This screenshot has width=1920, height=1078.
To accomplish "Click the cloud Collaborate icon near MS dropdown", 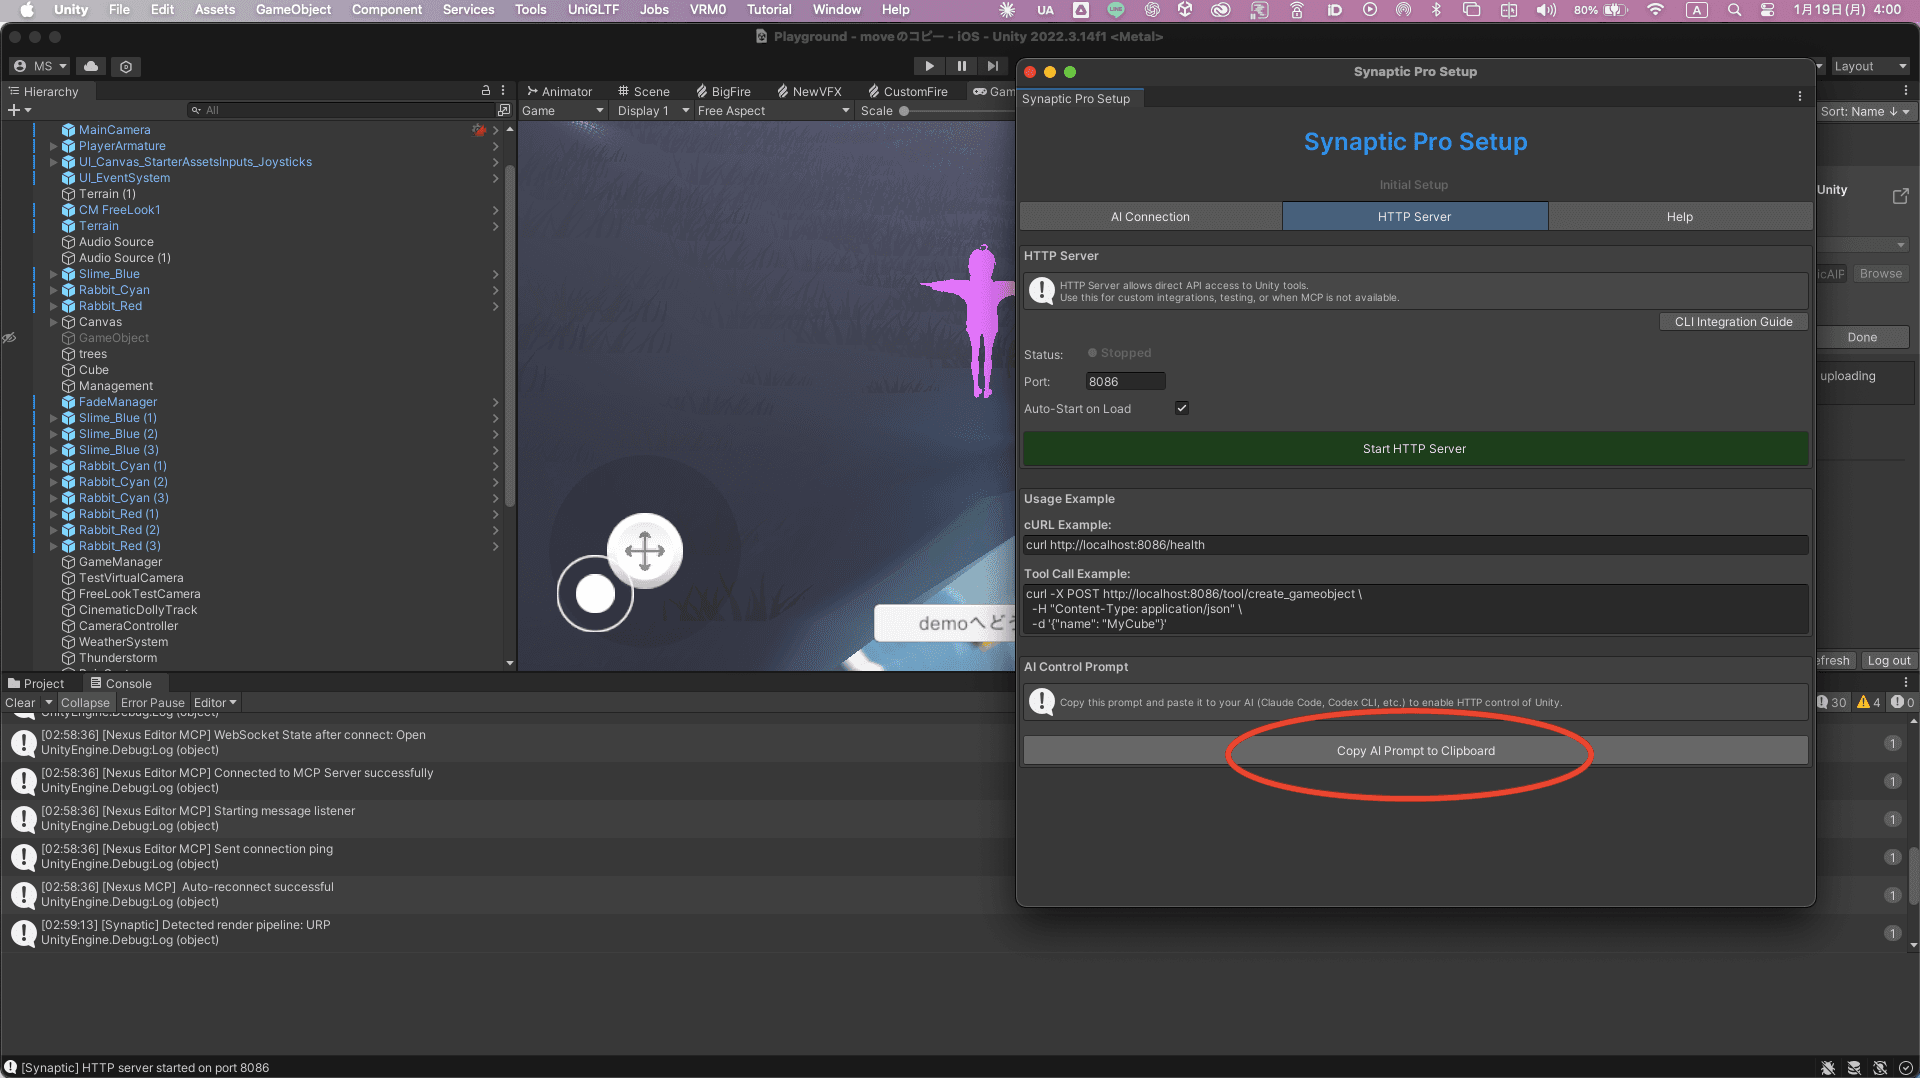I will pyautogui.click(x=90, y=66).
